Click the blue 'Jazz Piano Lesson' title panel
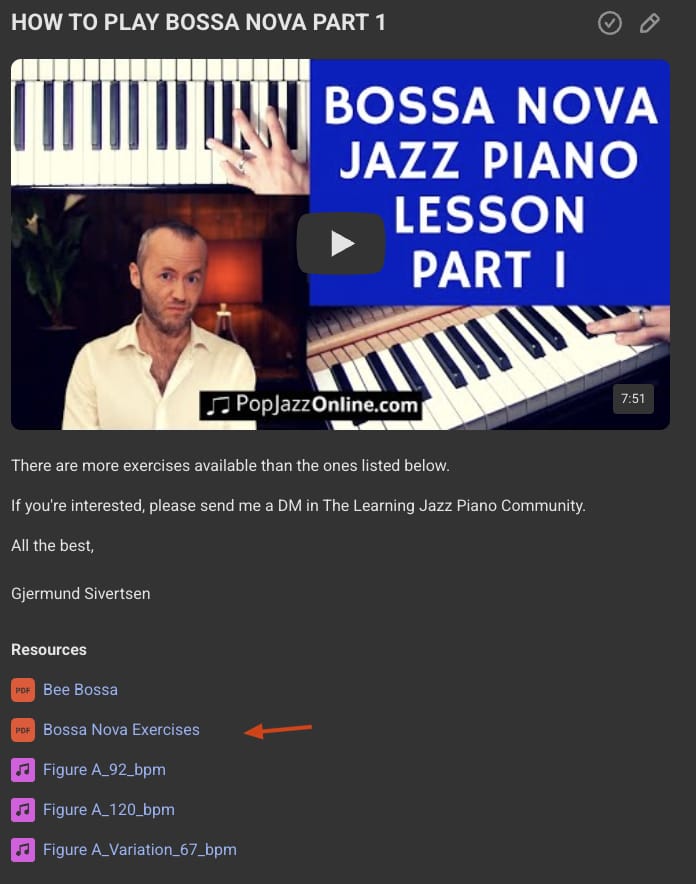The height and width of the screenshot is (884, 696). click(x=490, y=182)
